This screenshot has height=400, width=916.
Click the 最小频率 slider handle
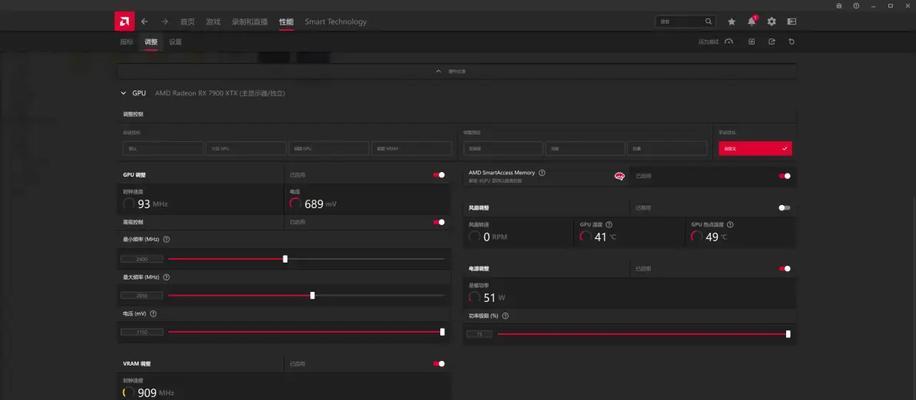(x=285, y=259)
